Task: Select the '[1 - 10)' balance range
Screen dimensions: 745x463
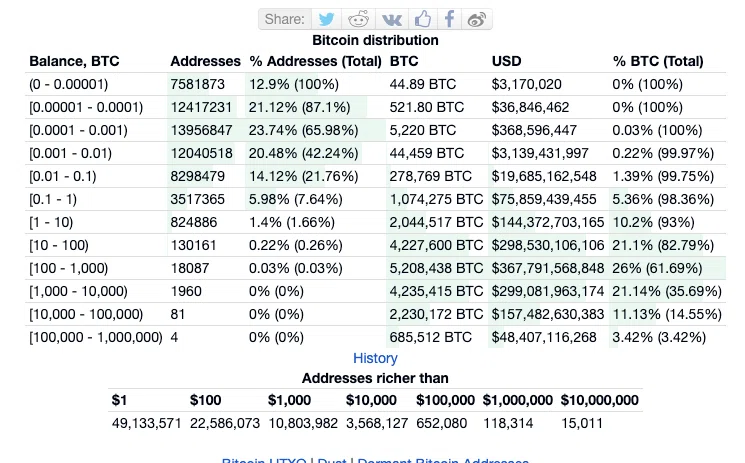Action: pos(51,222)
